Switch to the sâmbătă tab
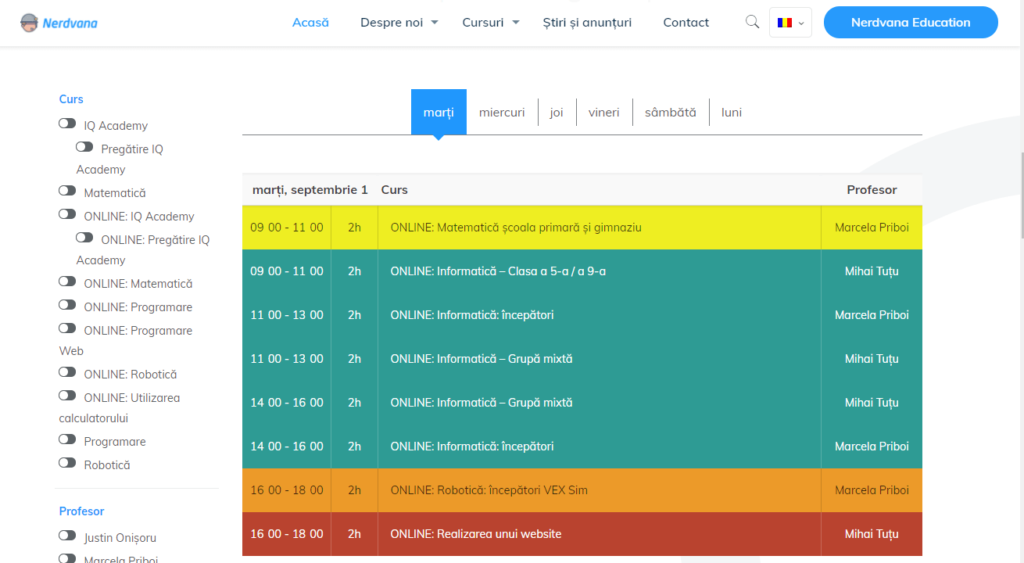Viewport: 1024px width, 563px height. coord(670,112)
